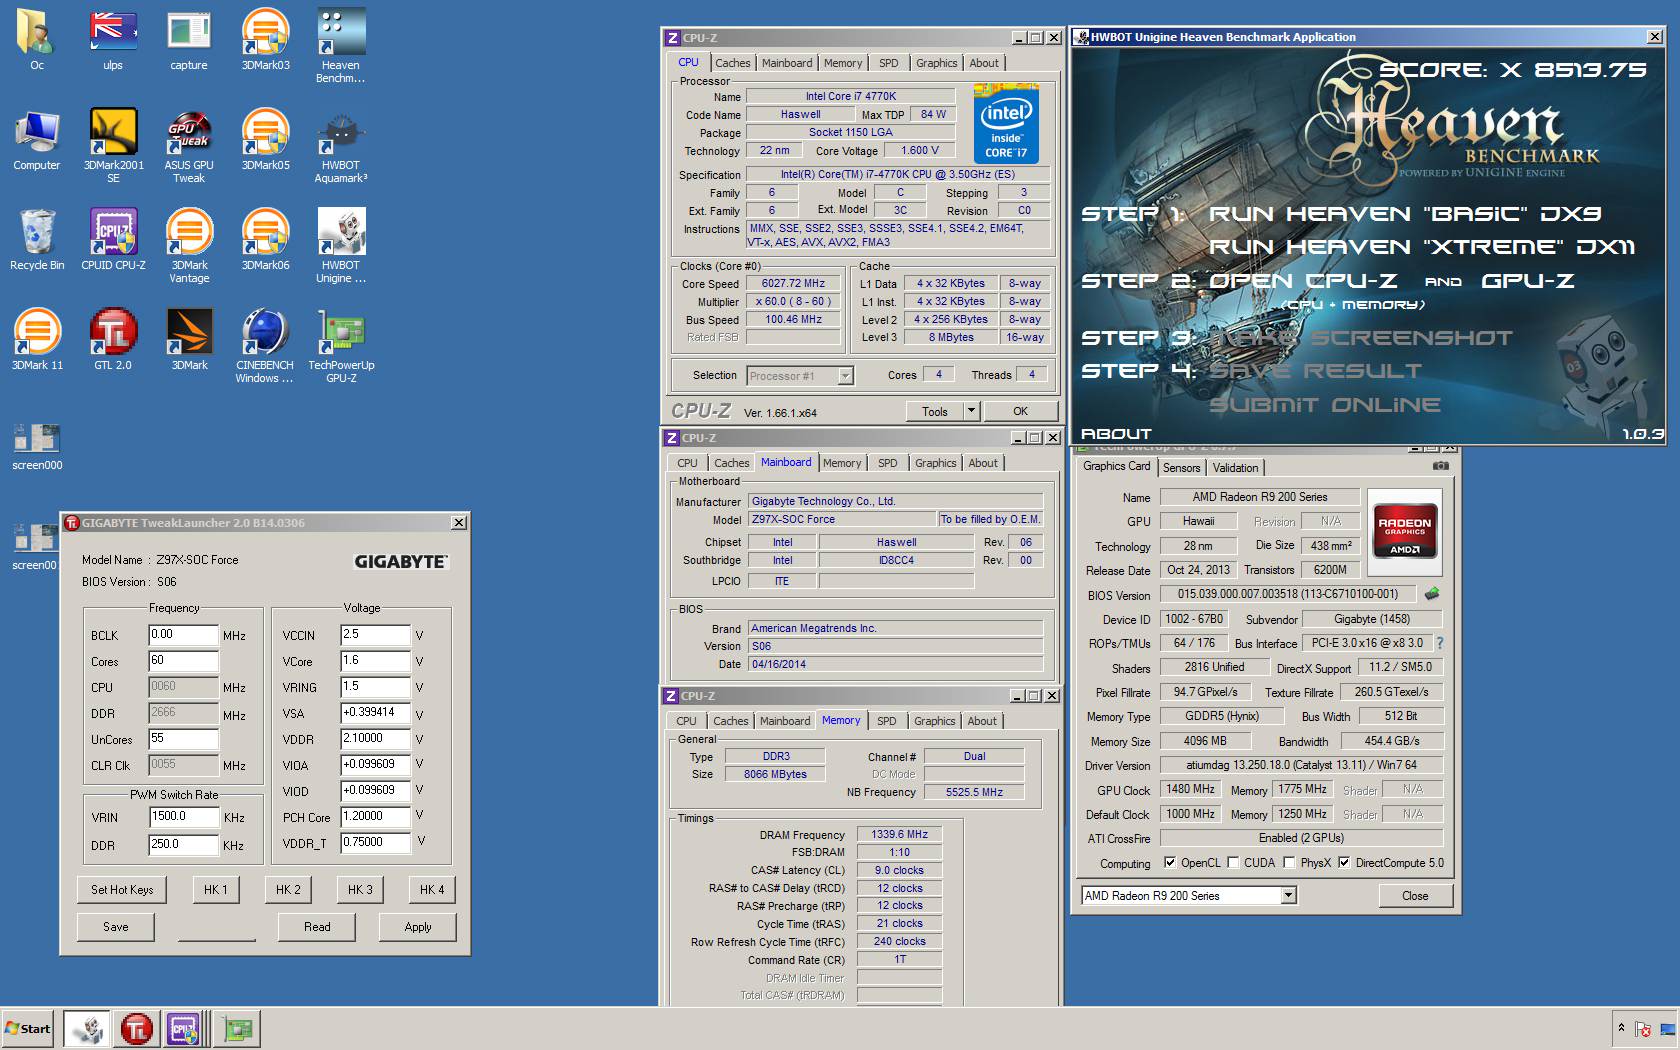Viewport: 1680px width, 1050px height.
Task: Launch TechPowerUp GPU-Z desktop shortcut
Action: point(341,346)
